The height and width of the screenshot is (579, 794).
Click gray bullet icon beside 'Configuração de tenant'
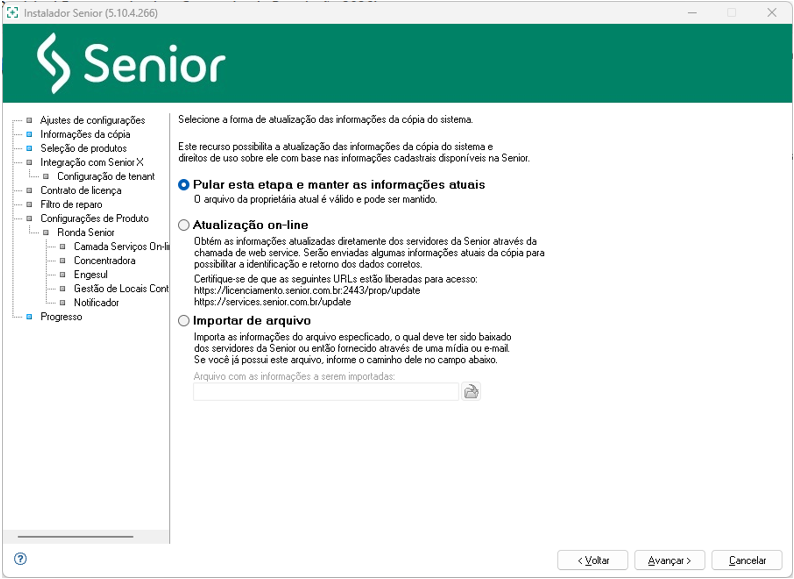pyautogui.click(x=46, y=176)
